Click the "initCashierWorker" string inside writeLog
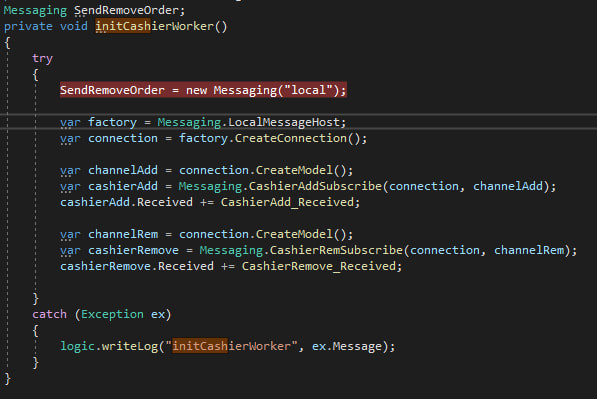Viewport: 597px width, 399px height. point(231,346)
